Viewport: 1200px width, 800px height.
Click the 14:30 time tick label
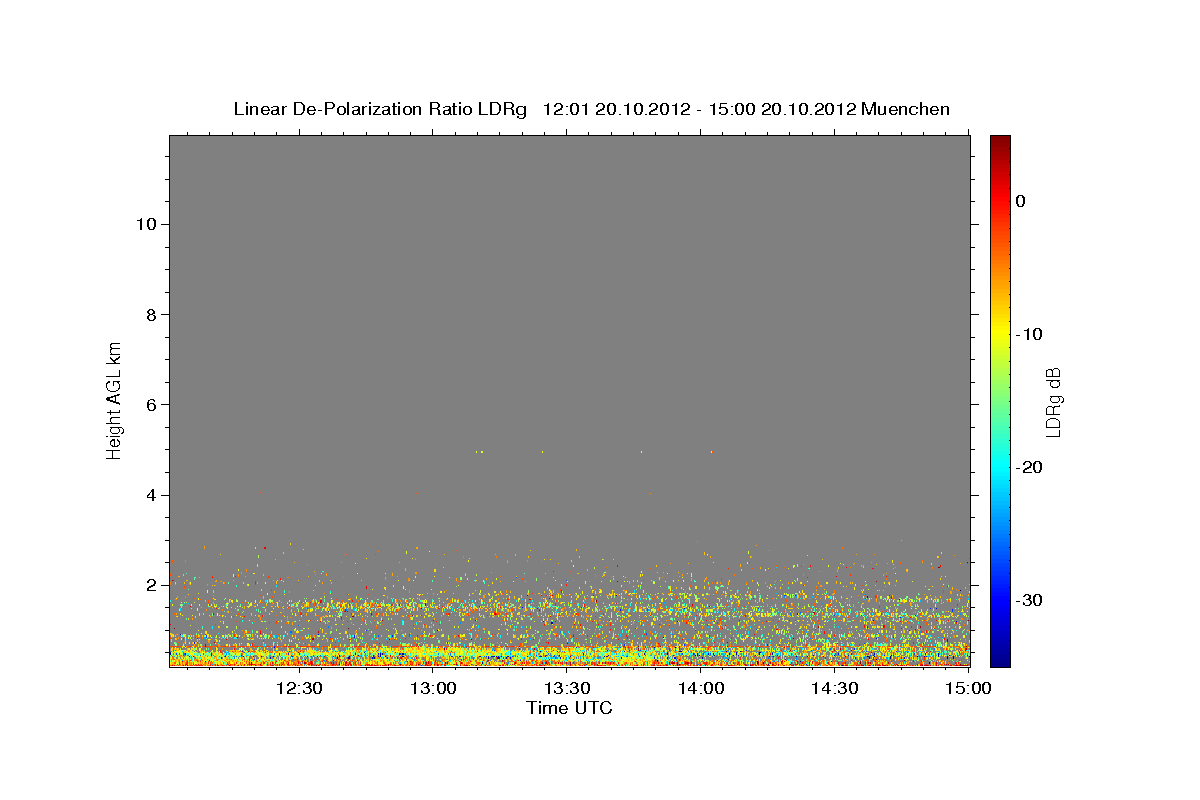tap(836, 688)
